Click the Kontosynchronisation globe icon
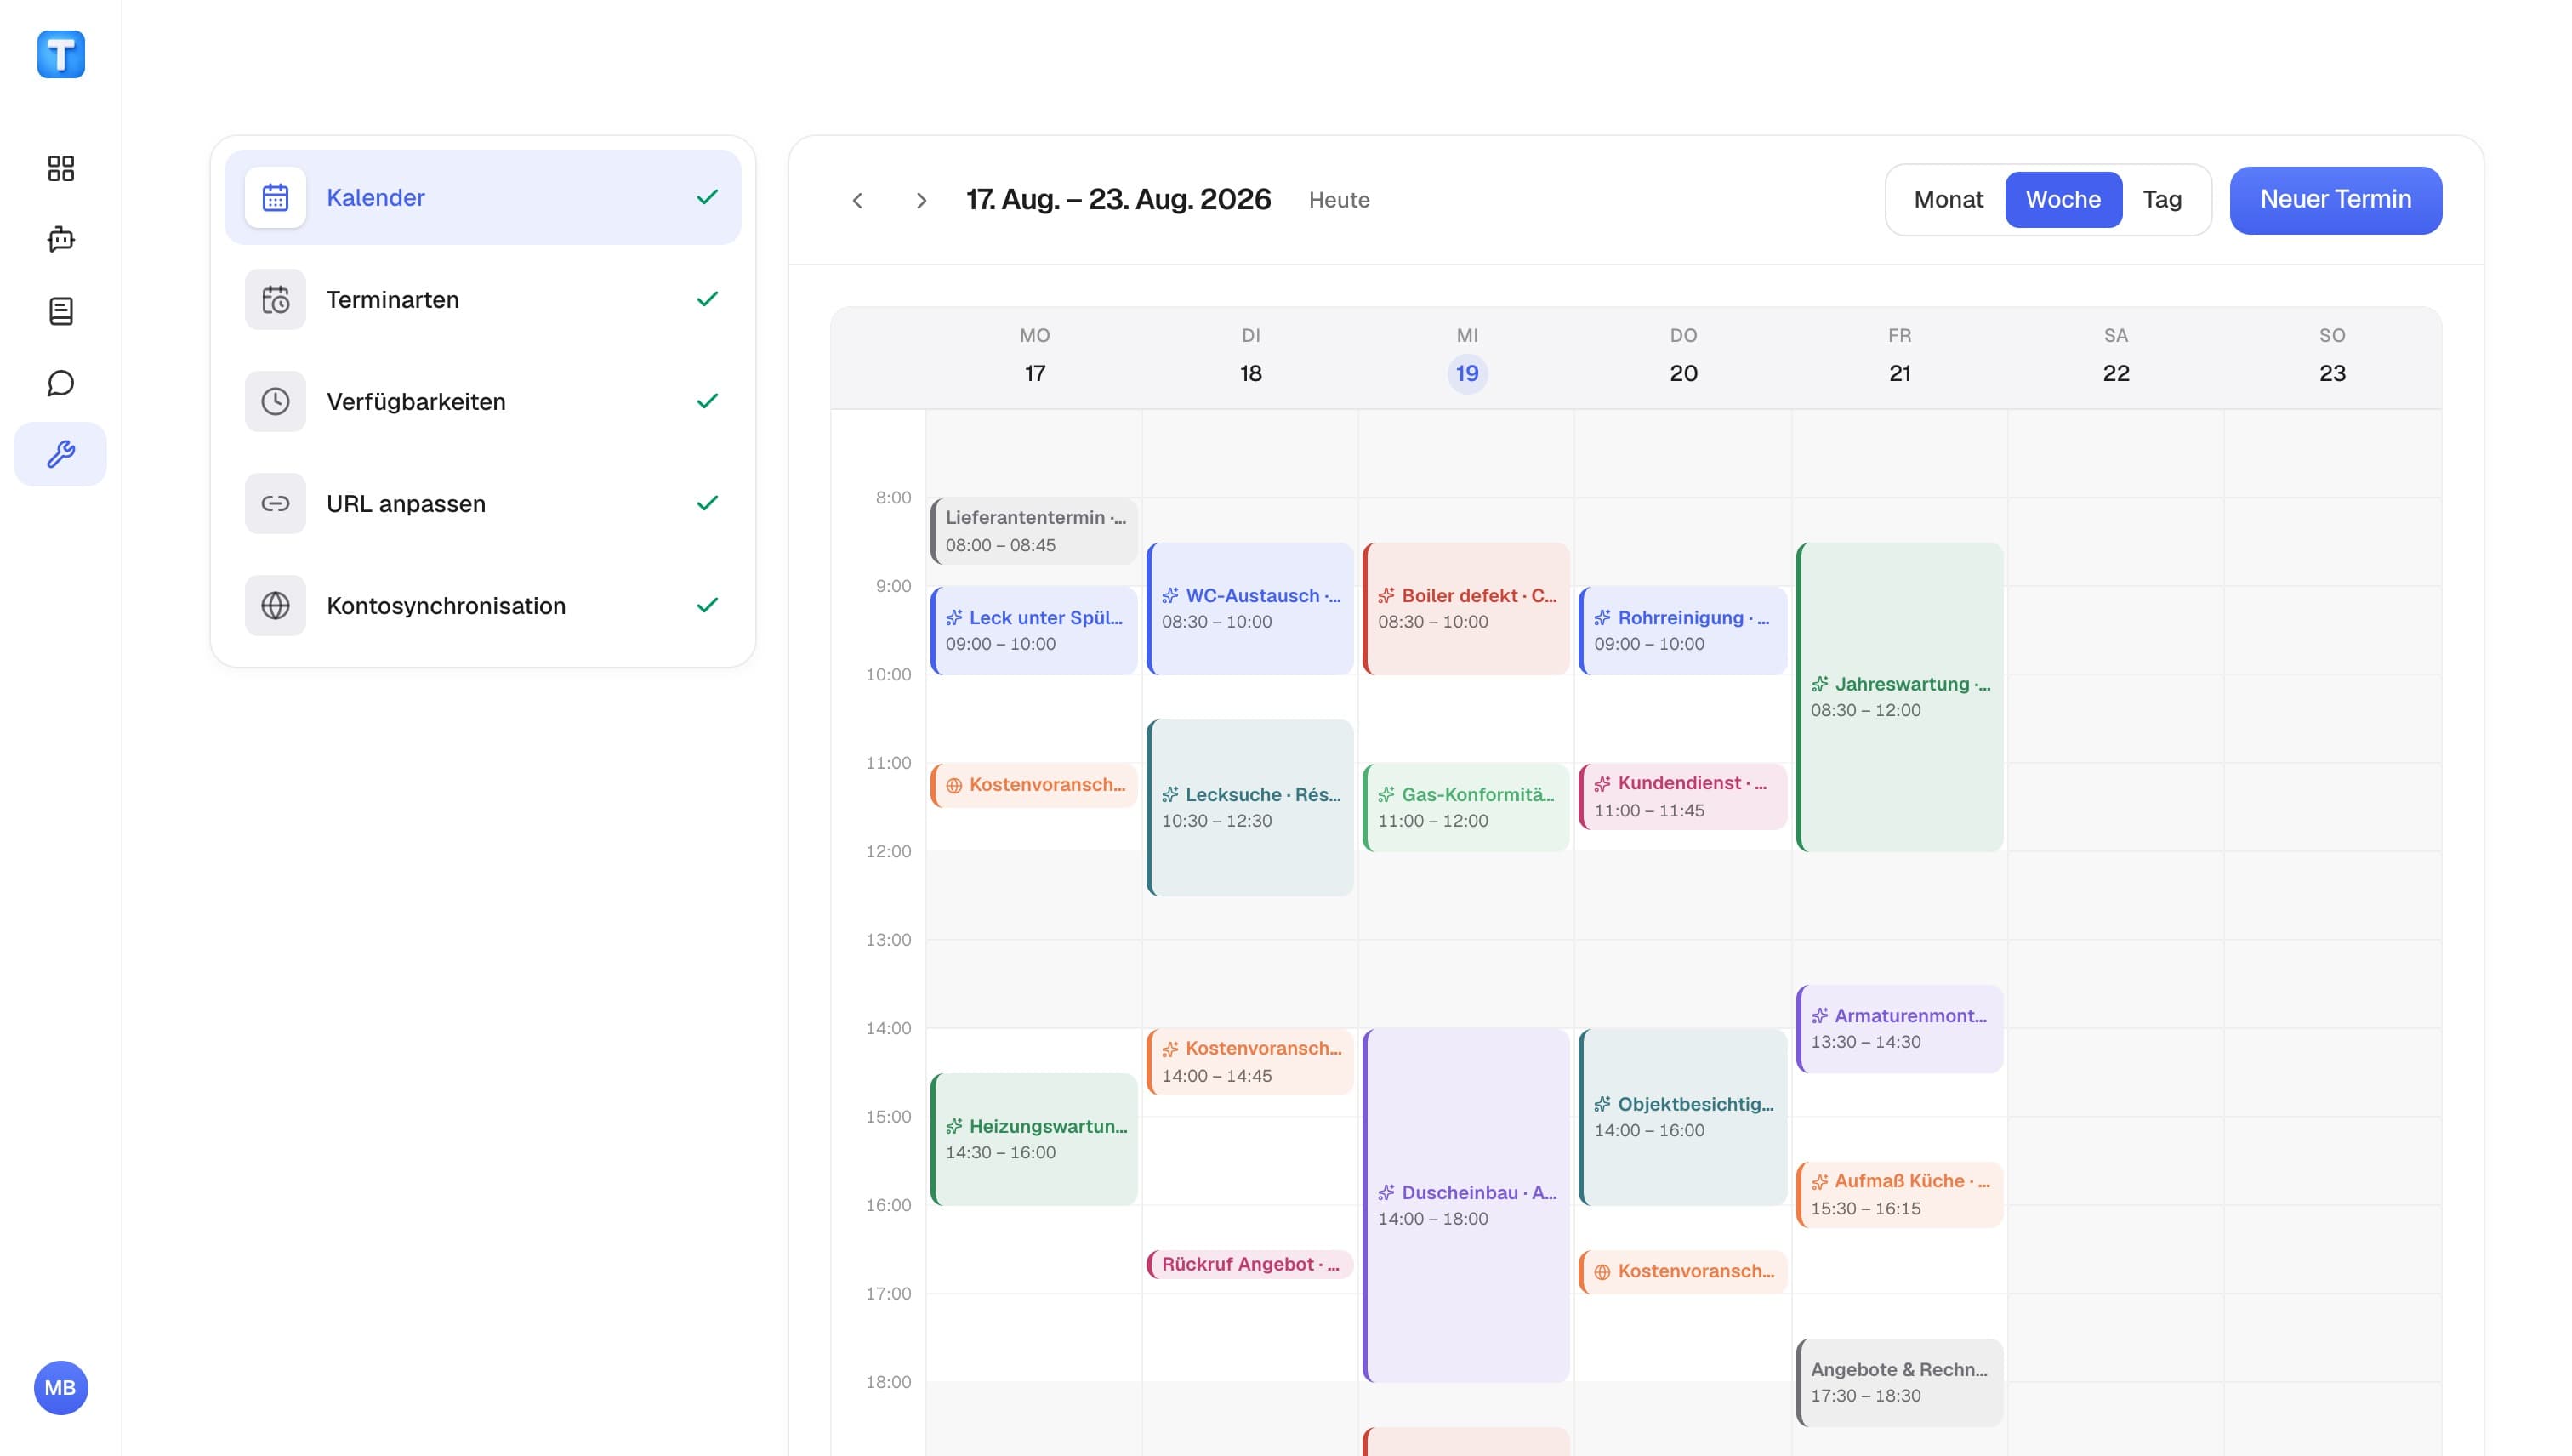Viewport: 2572px width, 1456px height. pos(275,605)
